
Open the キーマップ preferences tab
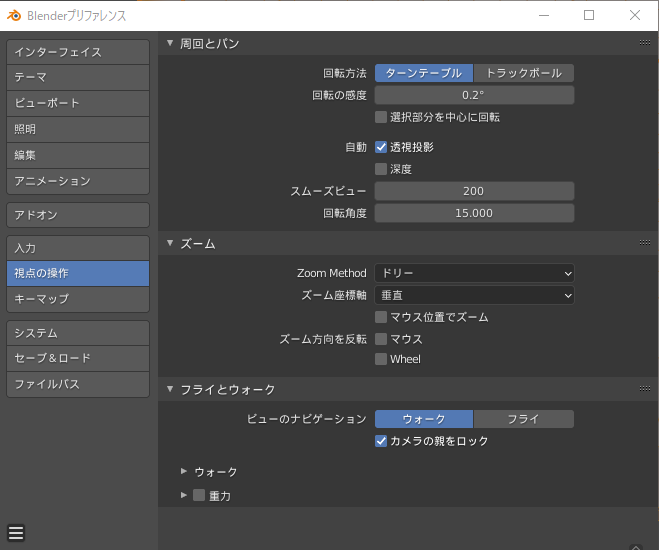click(78, 299)
